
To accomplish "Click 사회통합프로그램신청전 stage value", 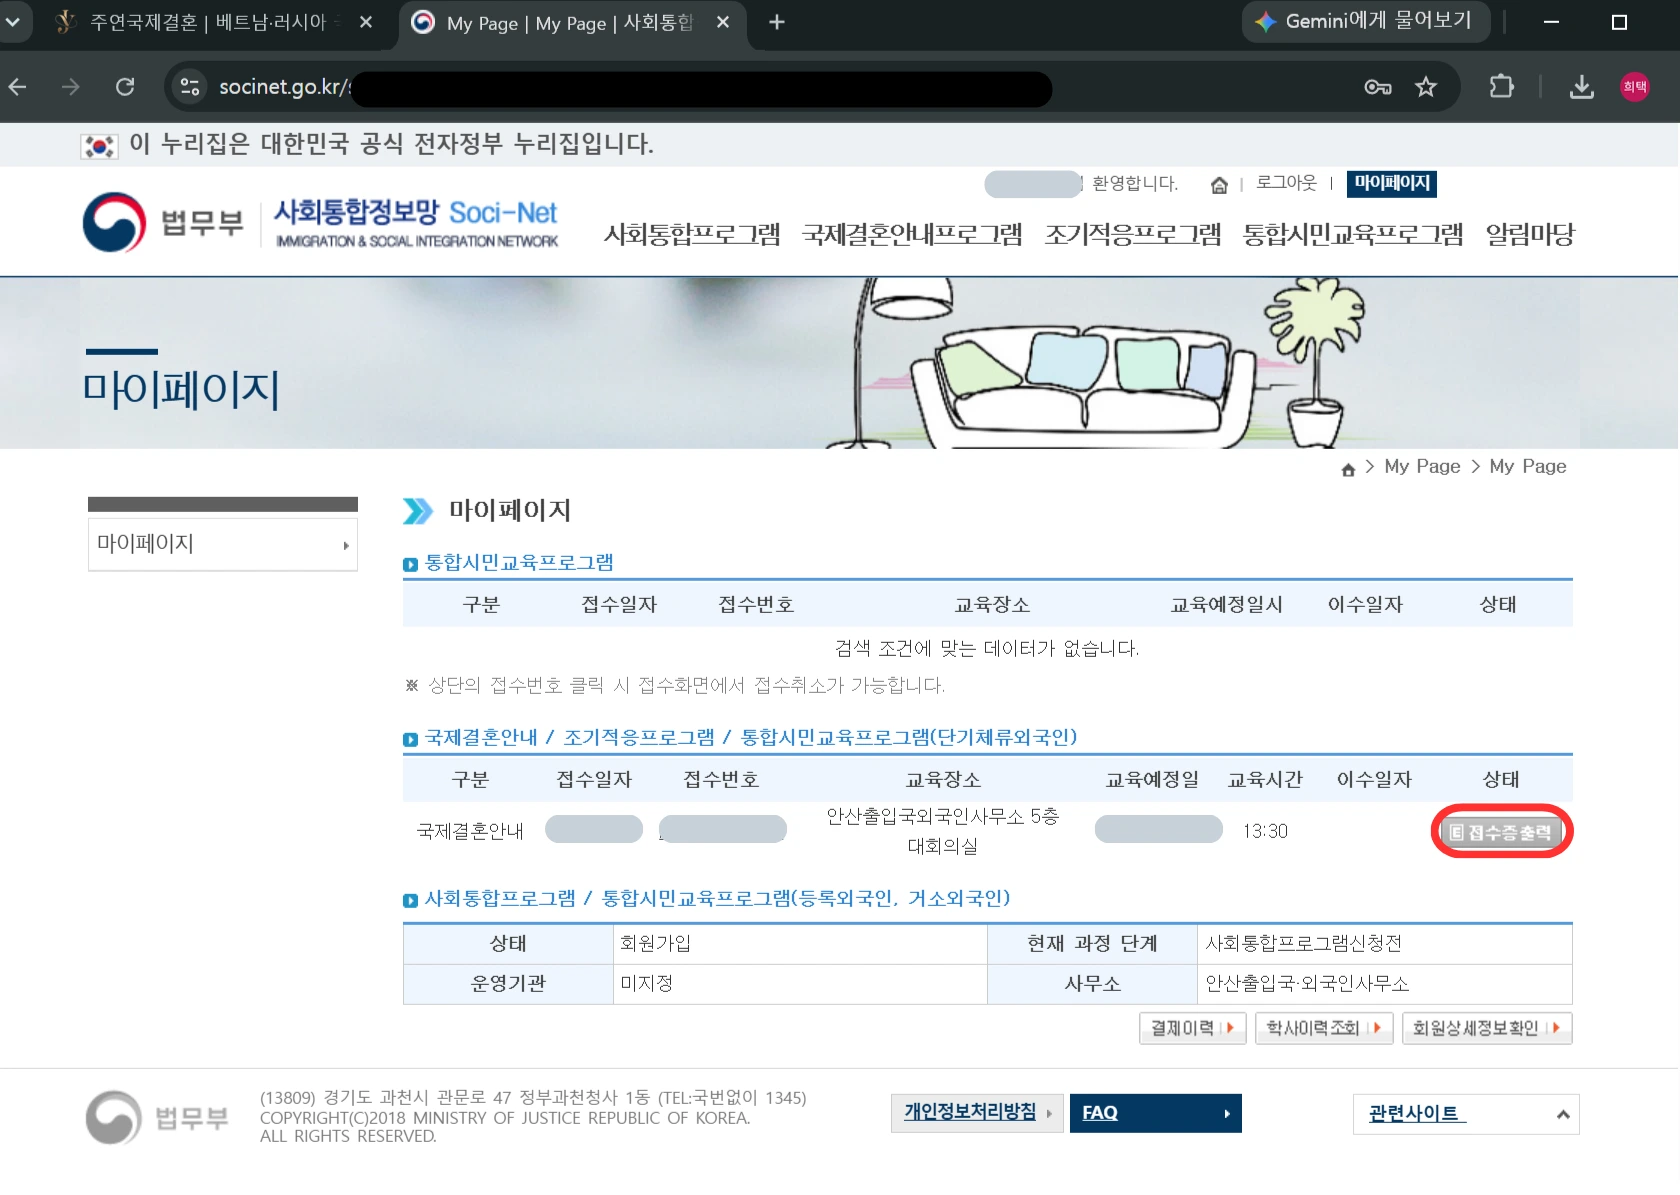I will [x=1303, y=944].
